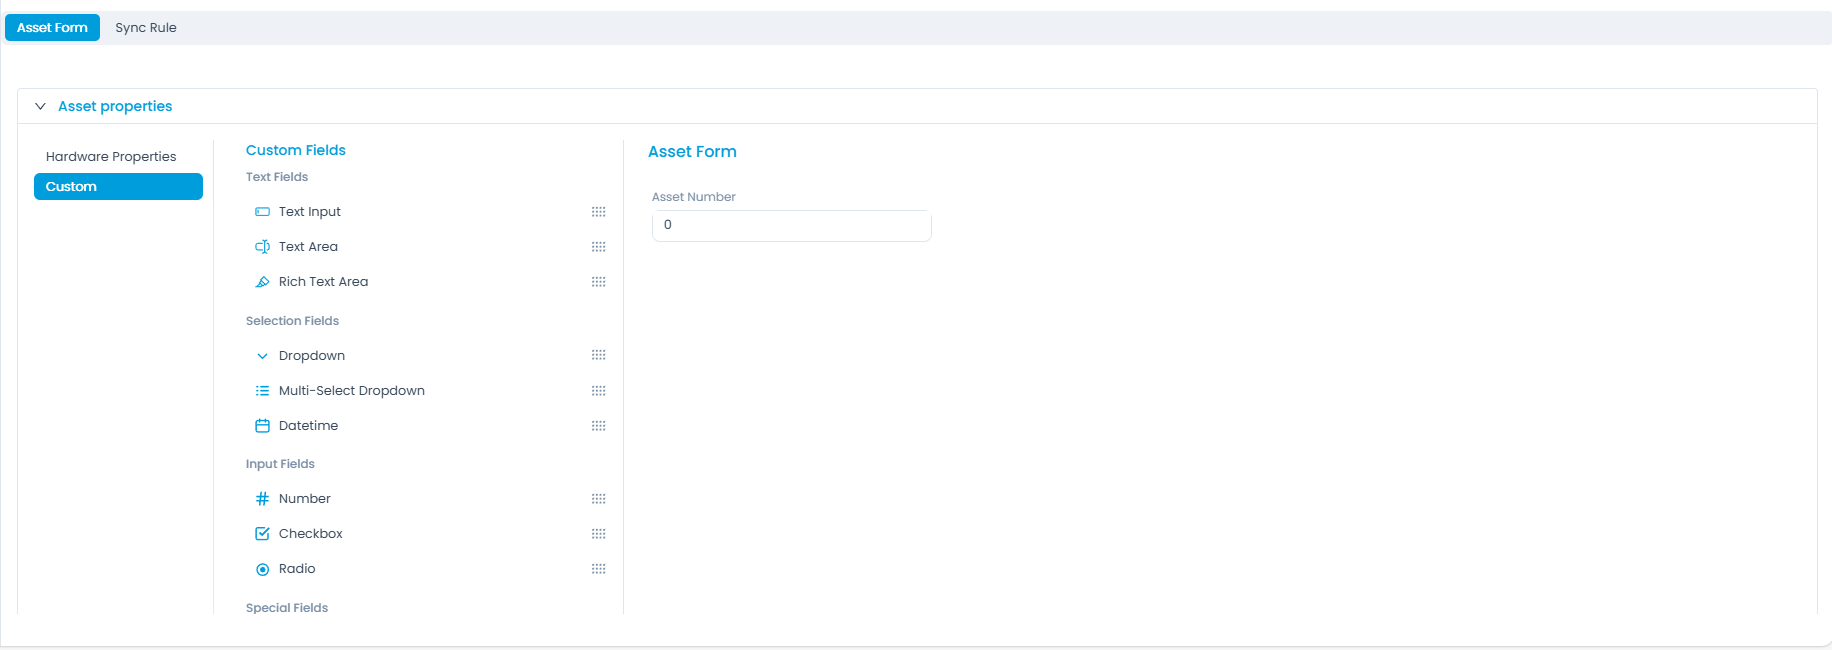Click the Checkbox field label
Image resolution: width=1832 pixels, height=650 pixels.
(x=311, y=534)
